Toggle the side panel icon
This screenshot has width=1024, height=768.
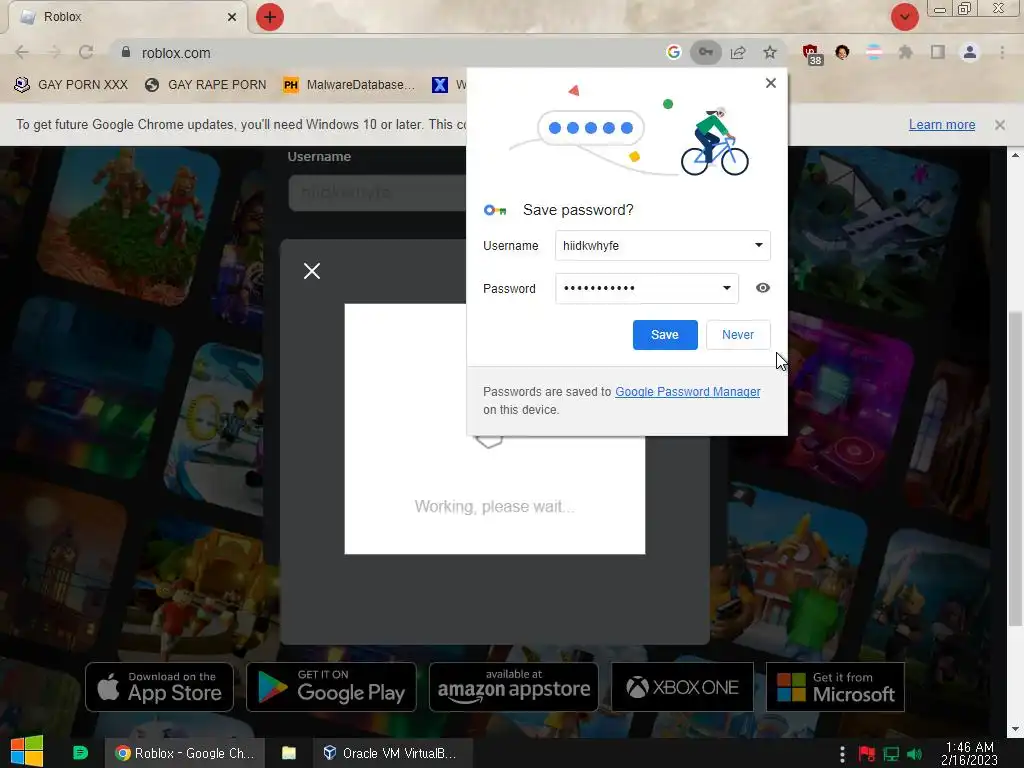coord(938,52)
